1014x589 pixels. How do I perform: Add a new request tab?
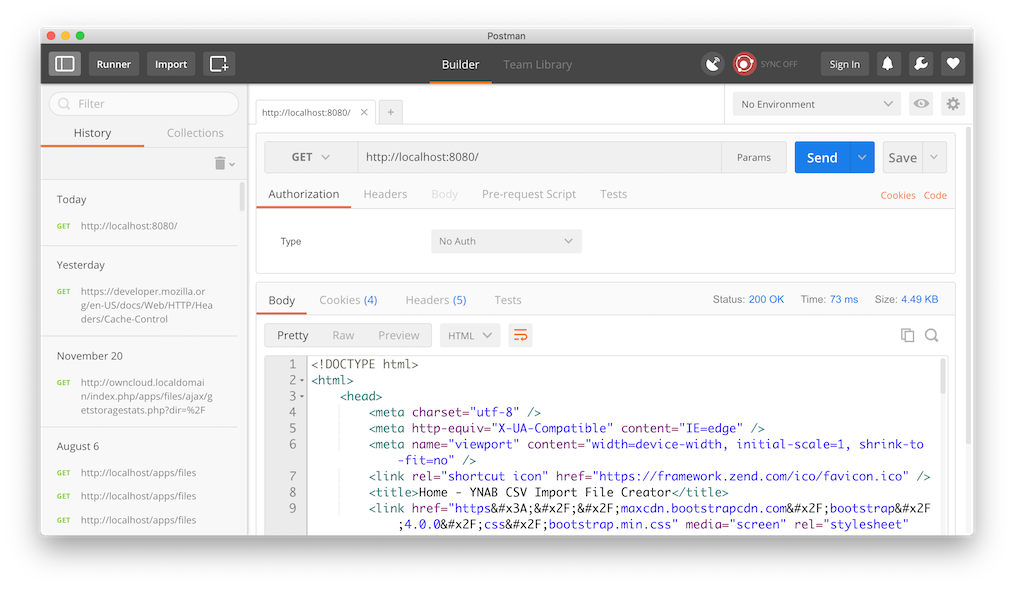coord(391,112)
